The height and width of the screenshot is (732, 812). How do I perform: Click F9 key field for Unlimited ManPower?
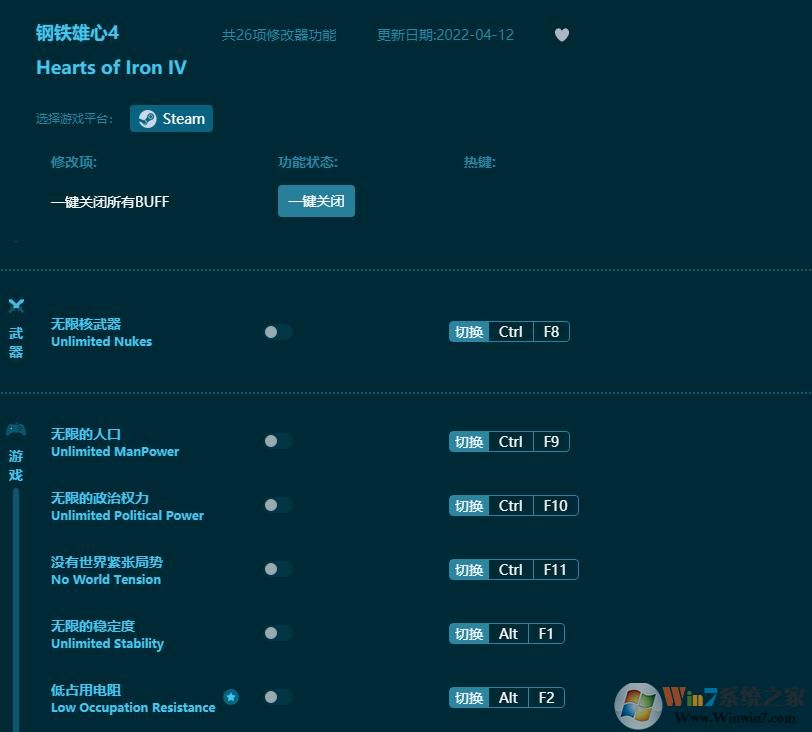tap(552, 442)
